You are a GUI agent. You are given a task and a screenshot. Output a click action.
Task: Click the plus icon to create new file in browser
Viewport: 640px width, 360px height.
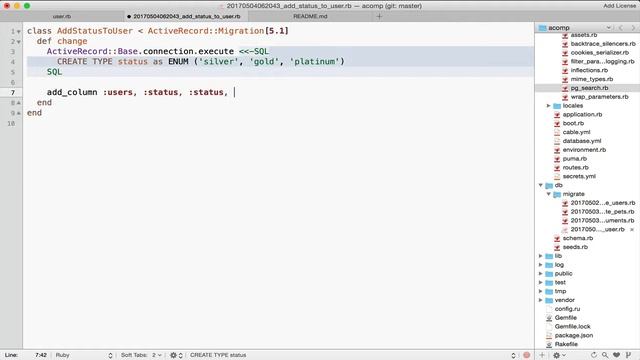coord(542,355)
